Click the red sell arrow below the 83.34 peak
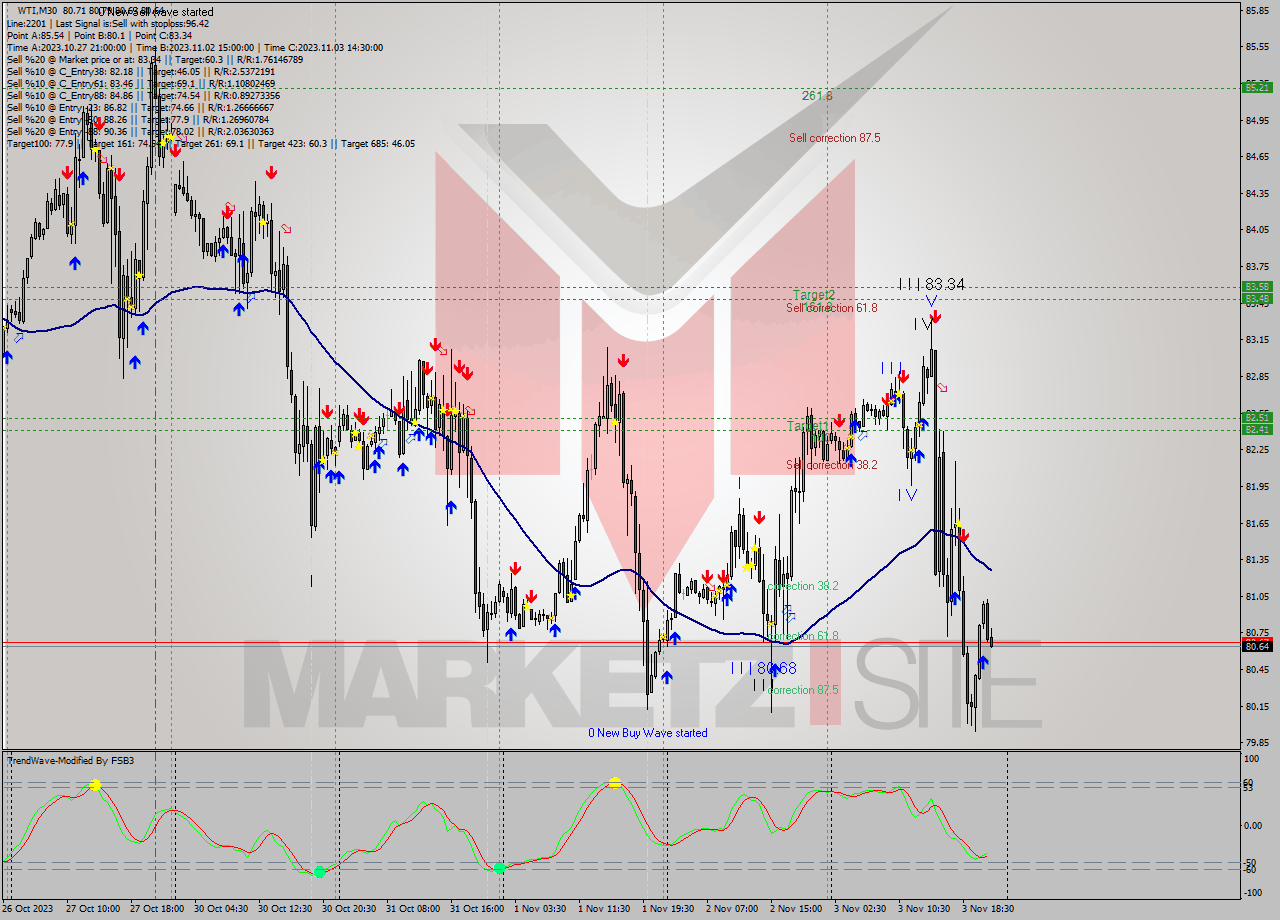1280x920 pixels. click(935, 317)
